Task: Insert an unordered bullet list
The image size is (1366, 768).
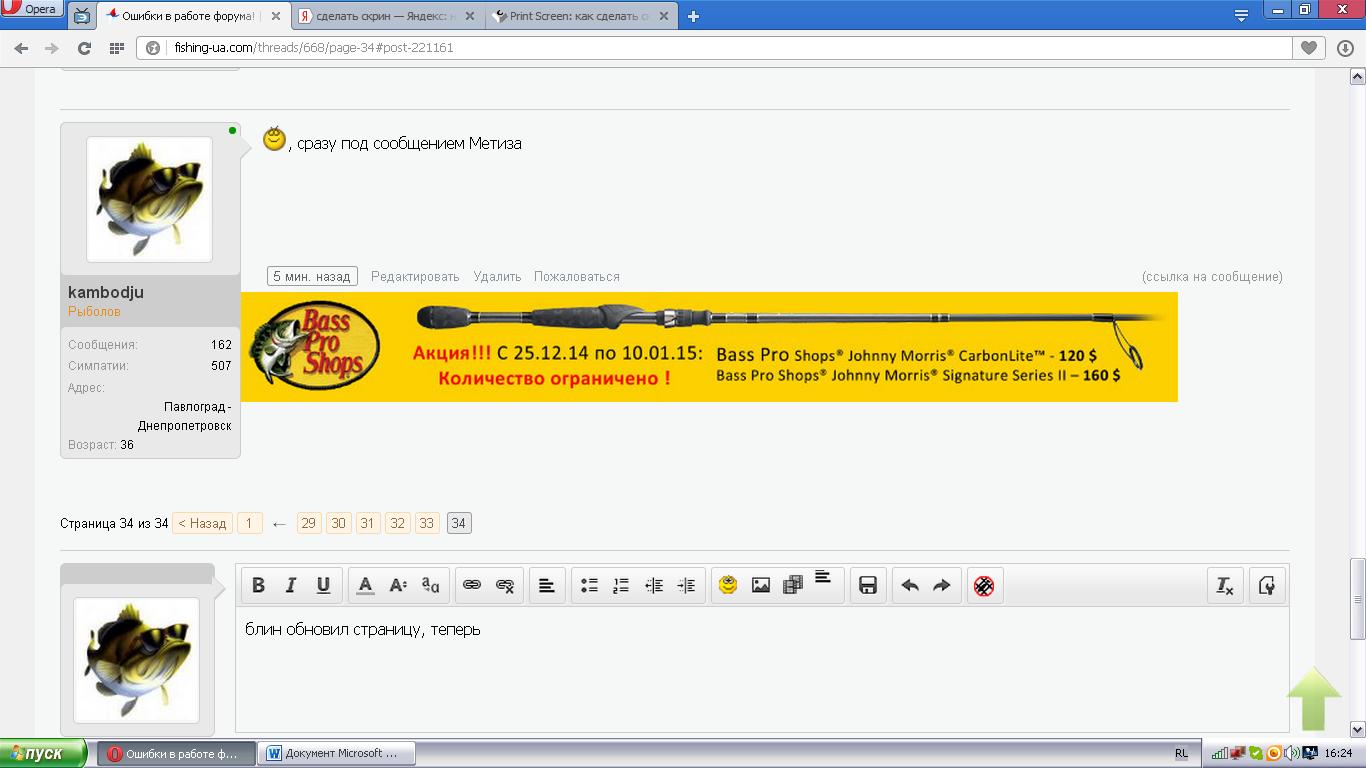Action: (589, 586)
